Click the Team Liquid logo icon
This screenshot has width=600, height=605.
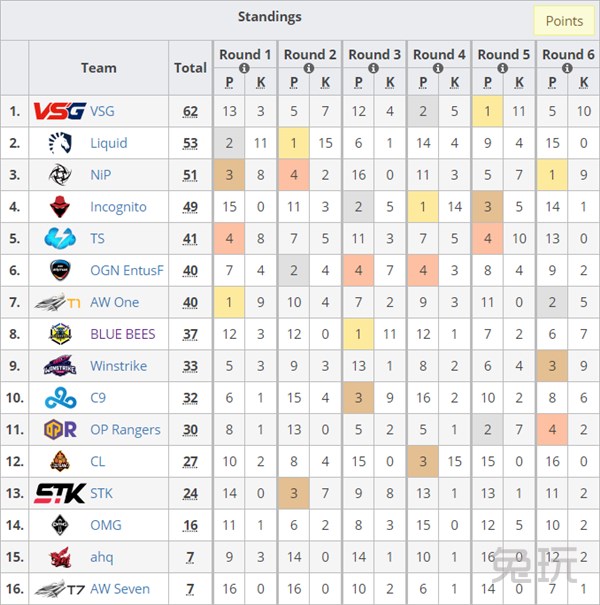(x=59, y=143)
